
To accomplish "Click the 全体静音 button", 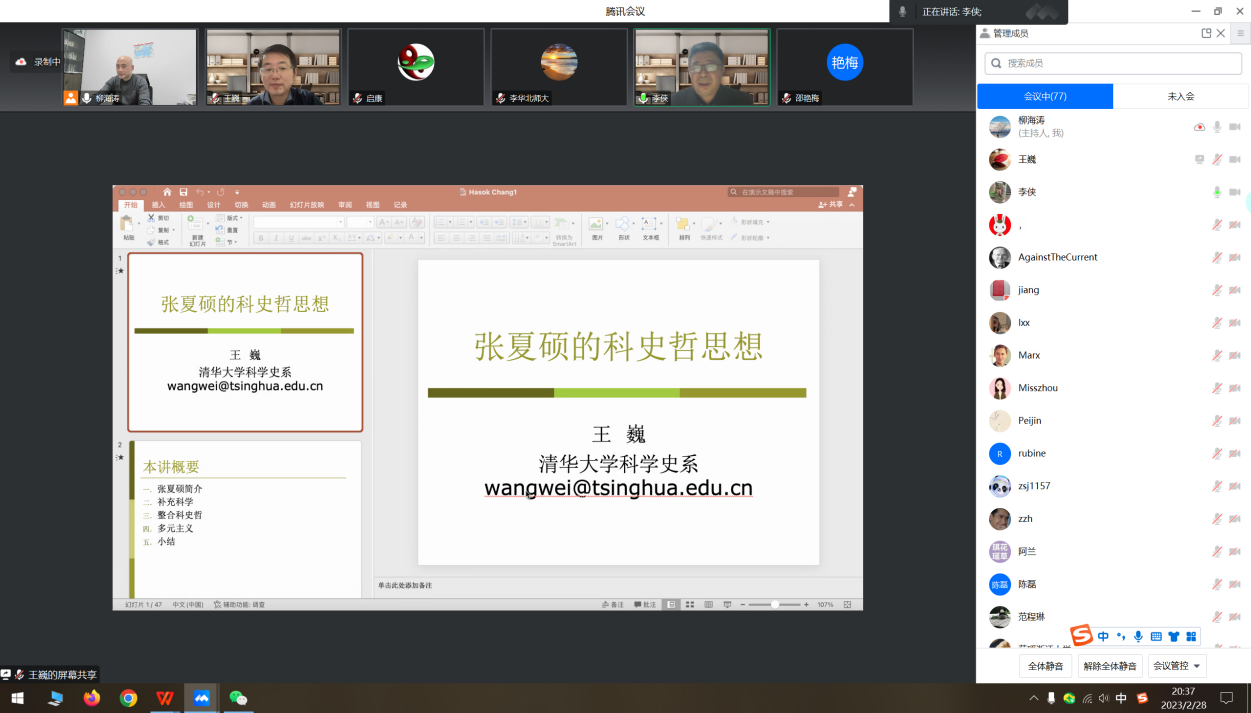I will coord(1045,666).
